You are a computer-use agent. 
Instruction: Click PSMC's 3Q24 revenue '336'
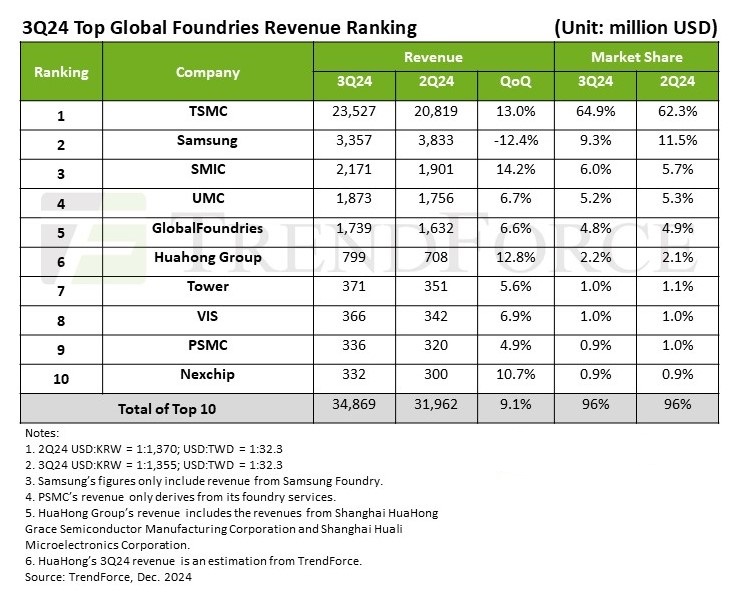click(x=354, y=345)
